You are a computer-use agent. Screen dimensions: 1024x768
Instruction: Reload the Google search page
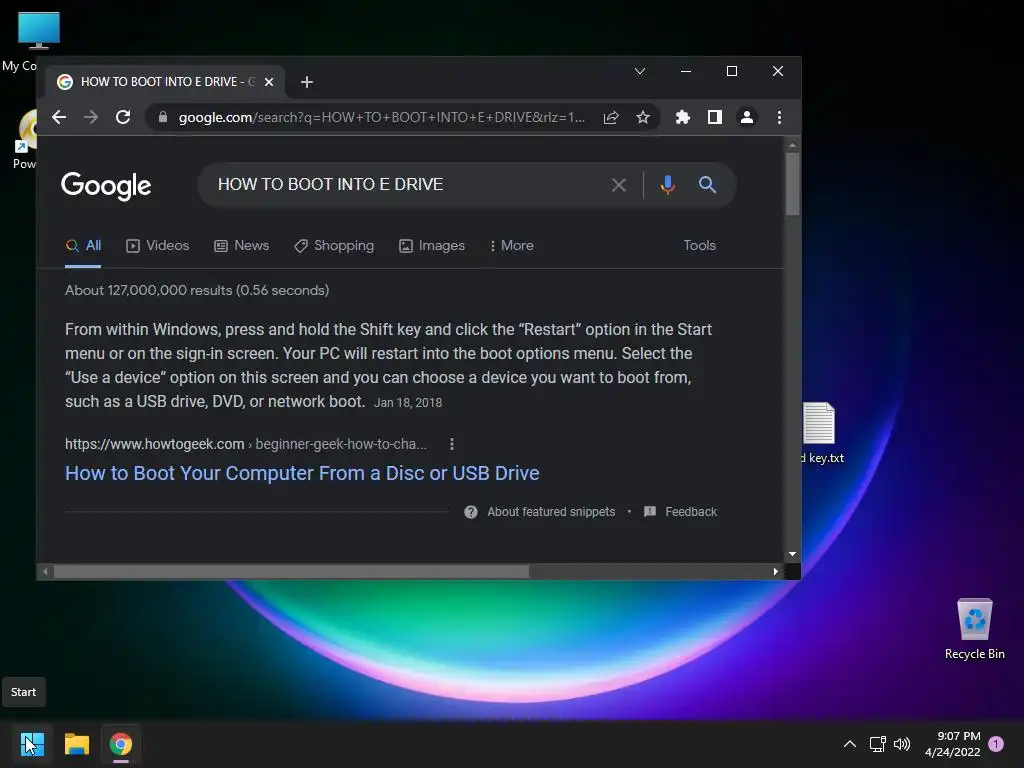pos(123,117)
